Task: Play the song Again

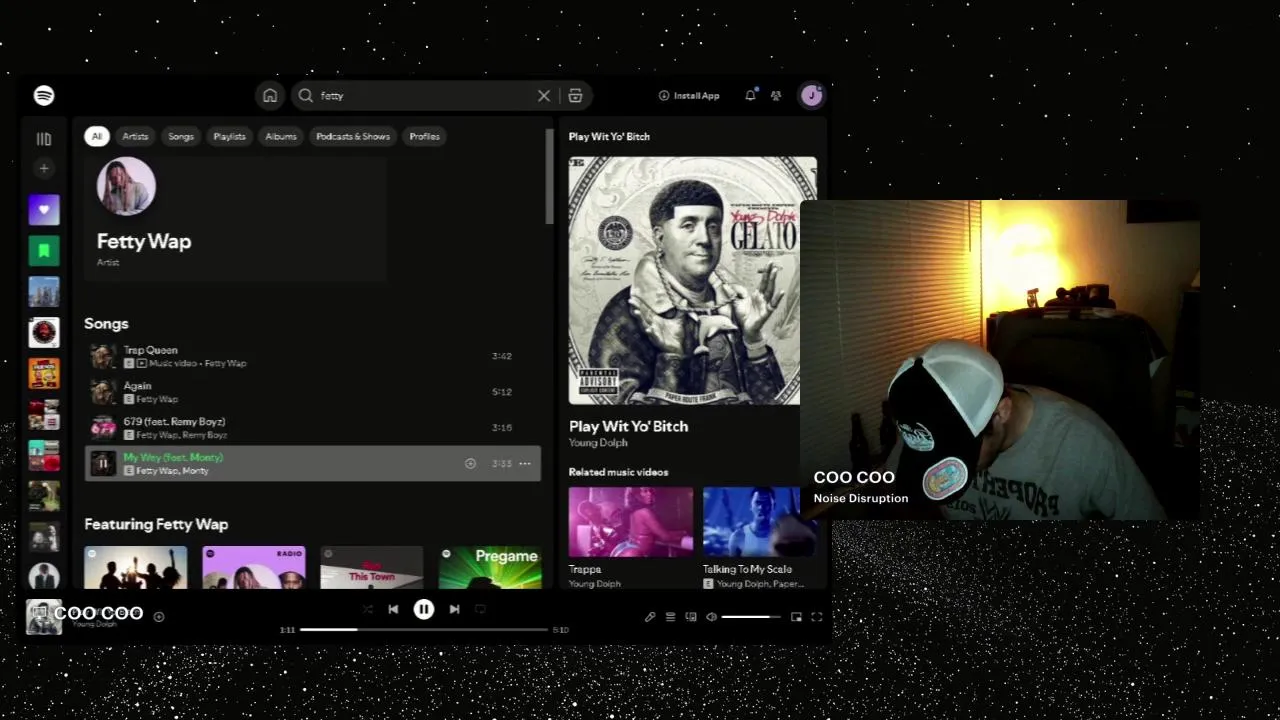Action: click(x=312, y=392)
